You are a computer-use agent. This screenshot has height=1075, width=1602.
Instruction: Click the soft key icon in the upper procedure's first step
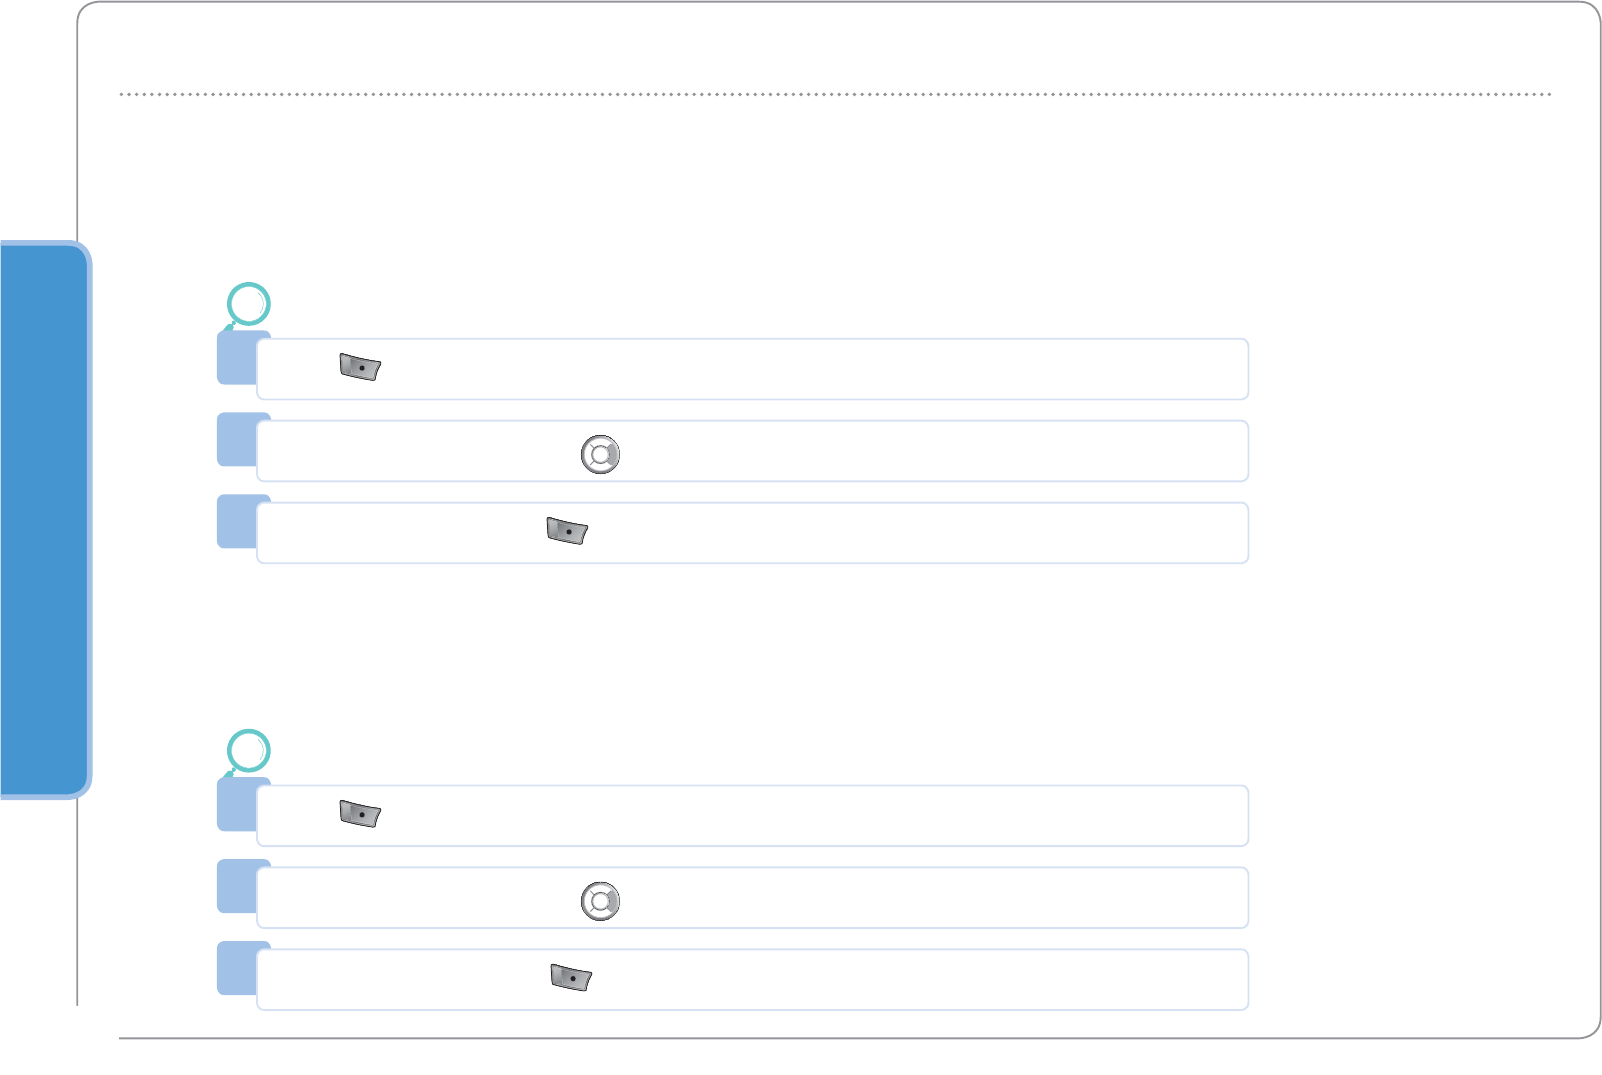(x=360, y=367)
